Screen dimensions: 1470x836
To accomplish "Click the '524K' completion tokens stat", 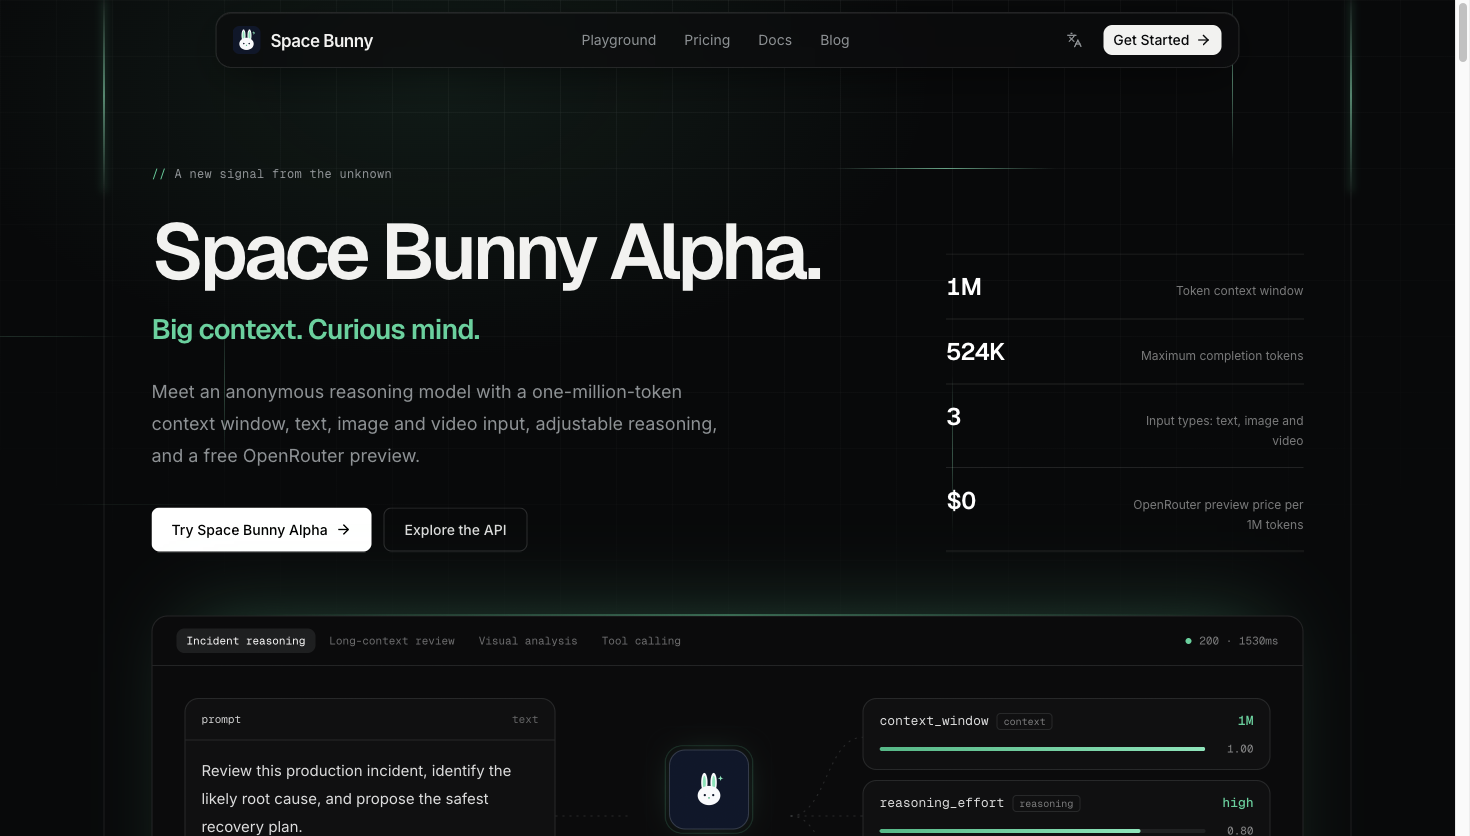I will point(976,352).
